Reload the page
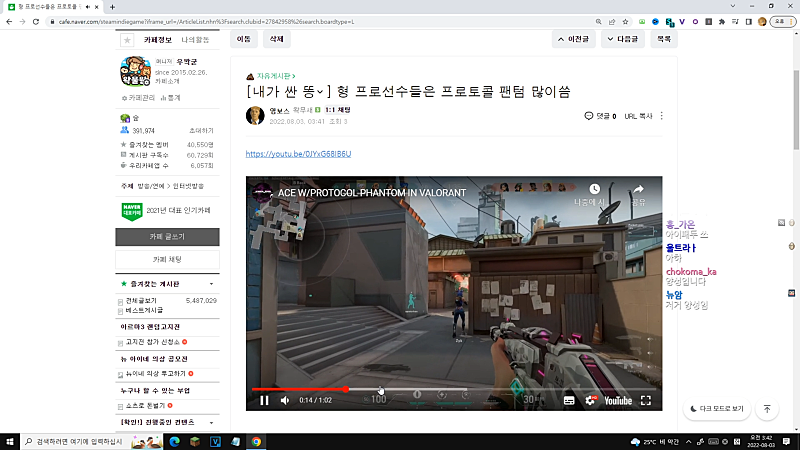The width and height of the screenshot is (800, 450). click(36, 21)
